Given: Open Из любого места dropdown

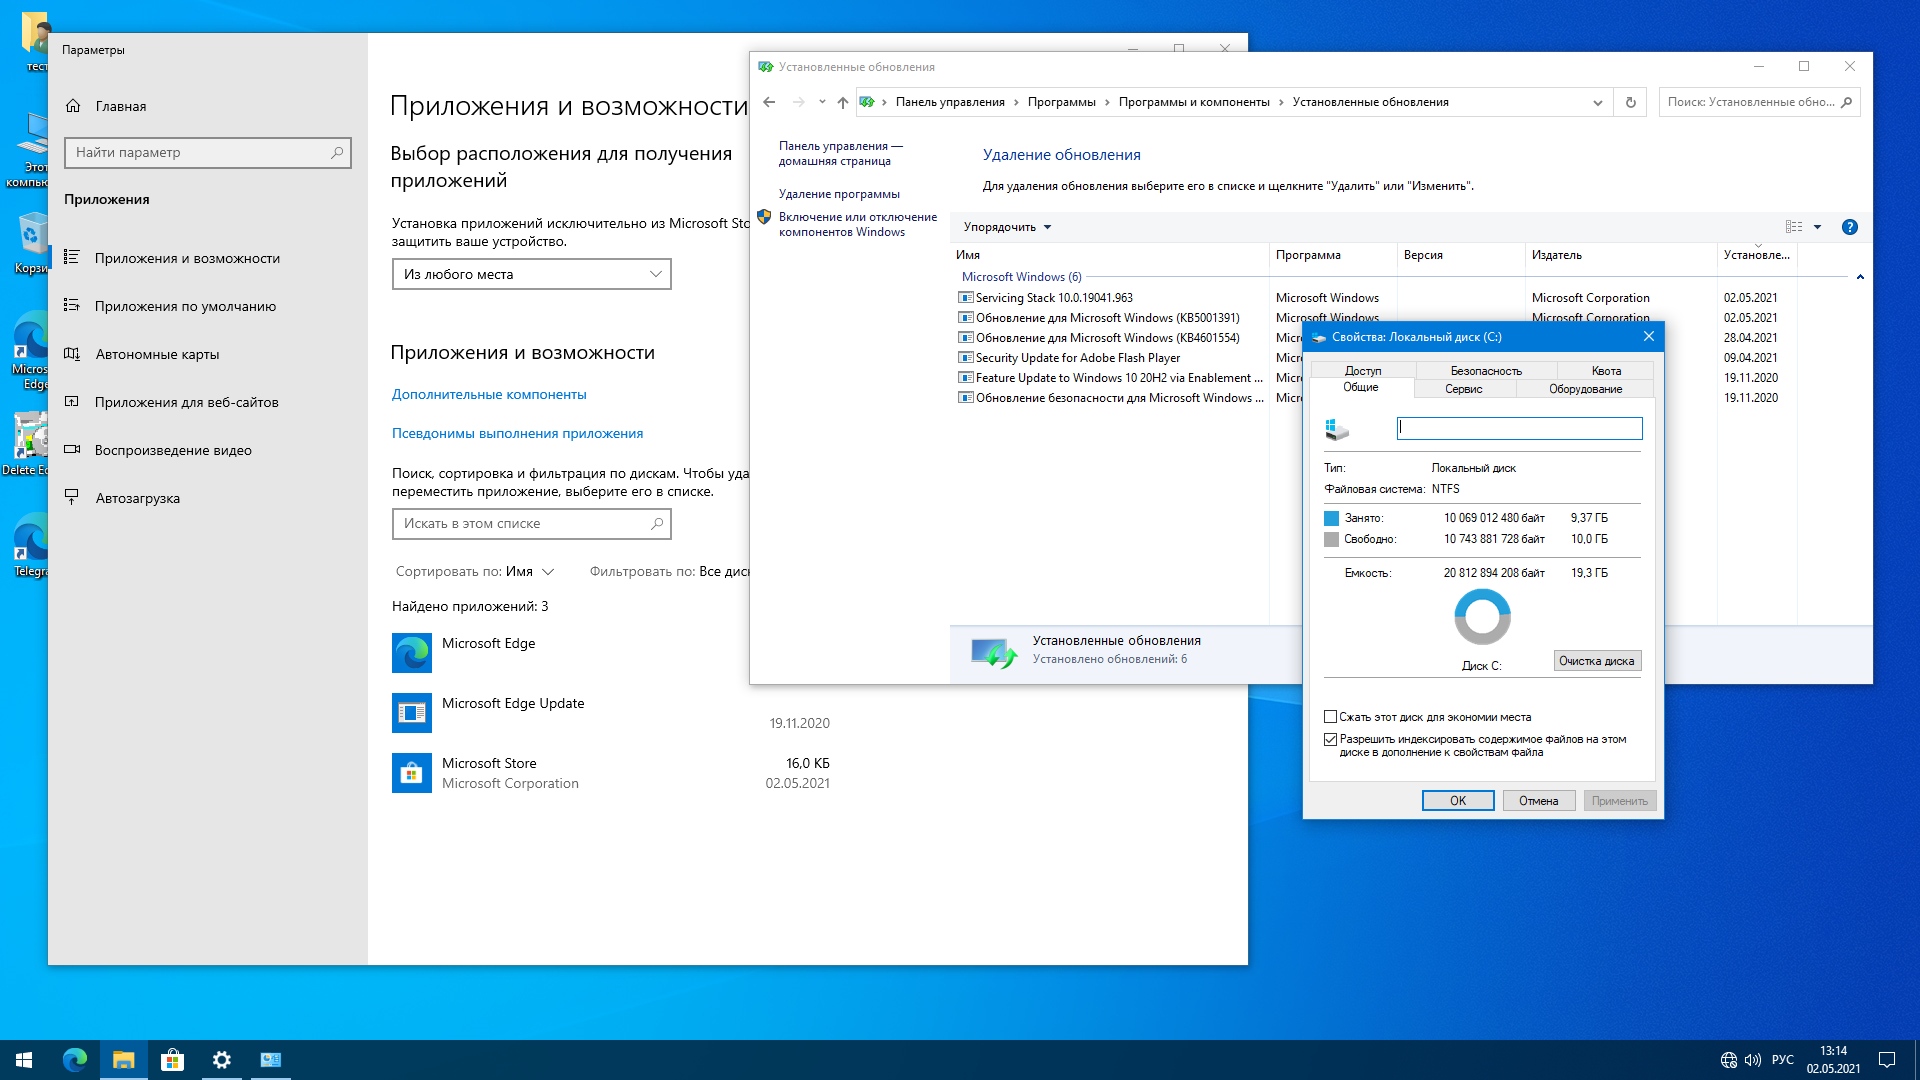Looking at the screenshot, I should click(531, 274).
